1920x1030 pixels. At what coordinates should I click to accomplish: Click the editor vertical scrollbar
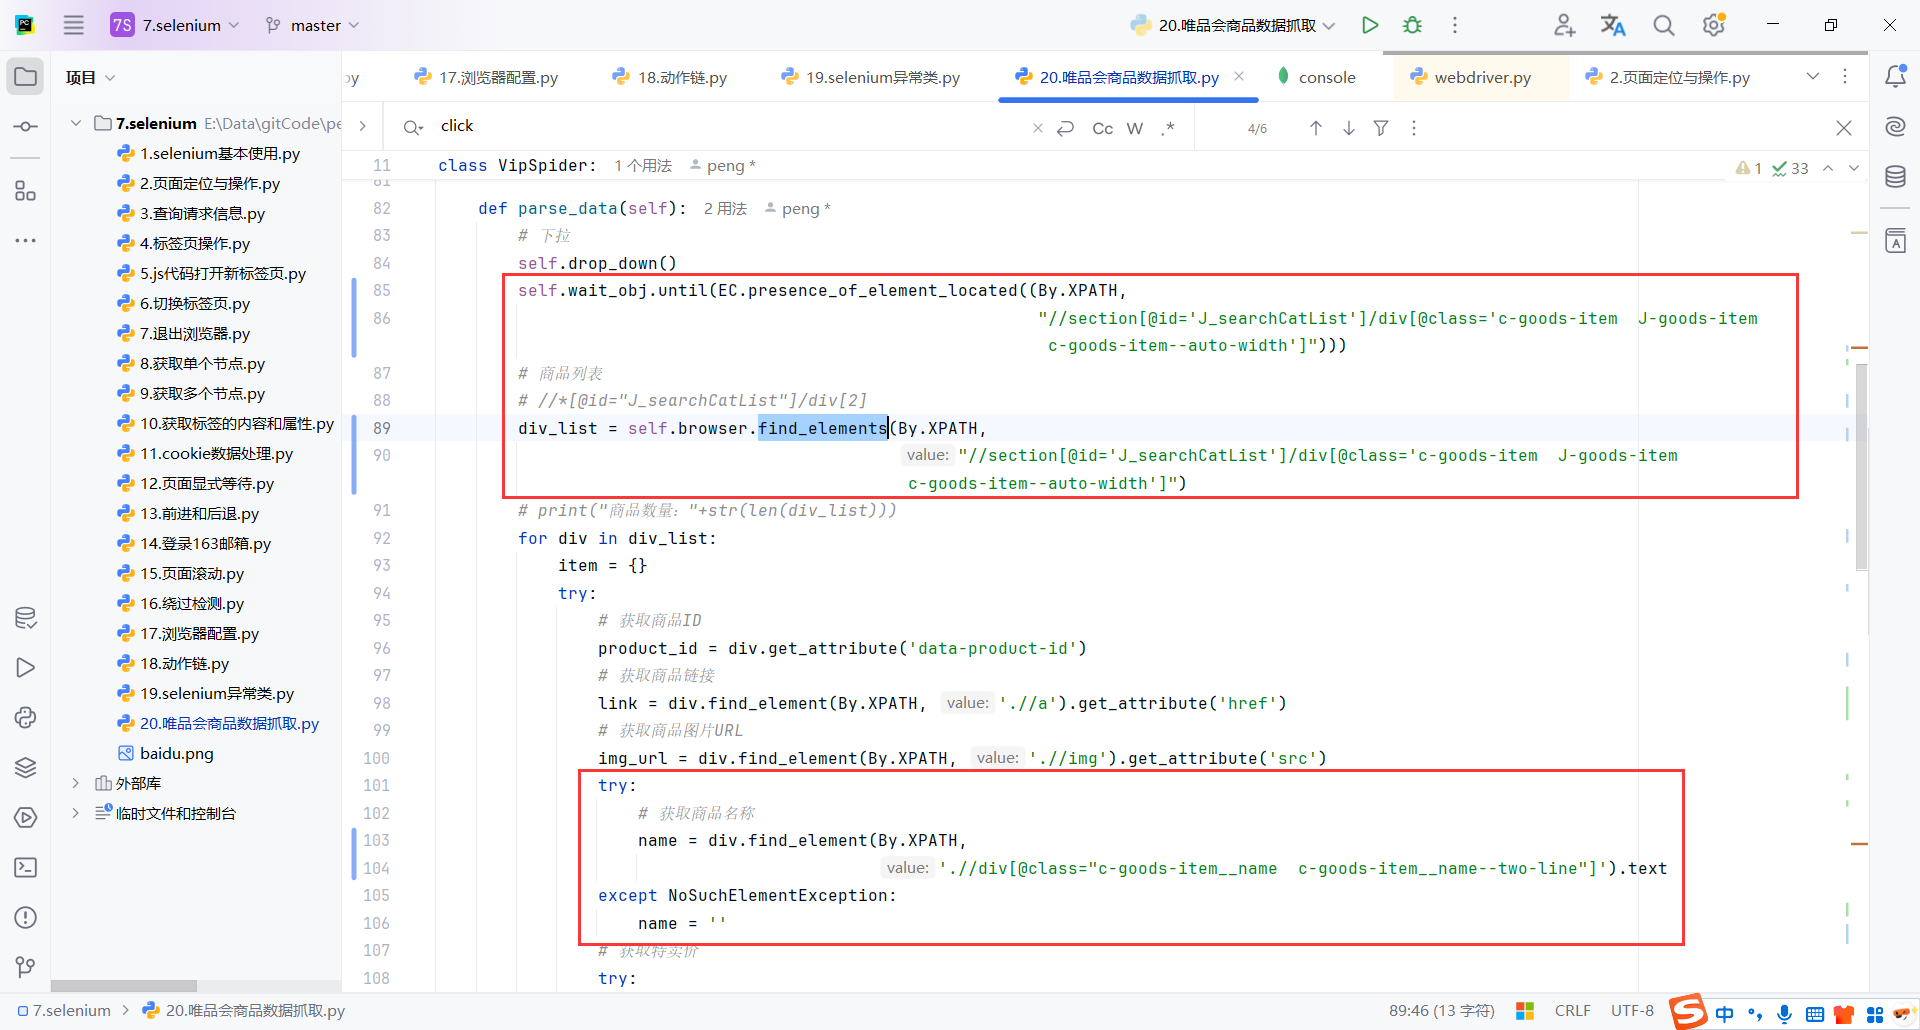(1861, 466)
